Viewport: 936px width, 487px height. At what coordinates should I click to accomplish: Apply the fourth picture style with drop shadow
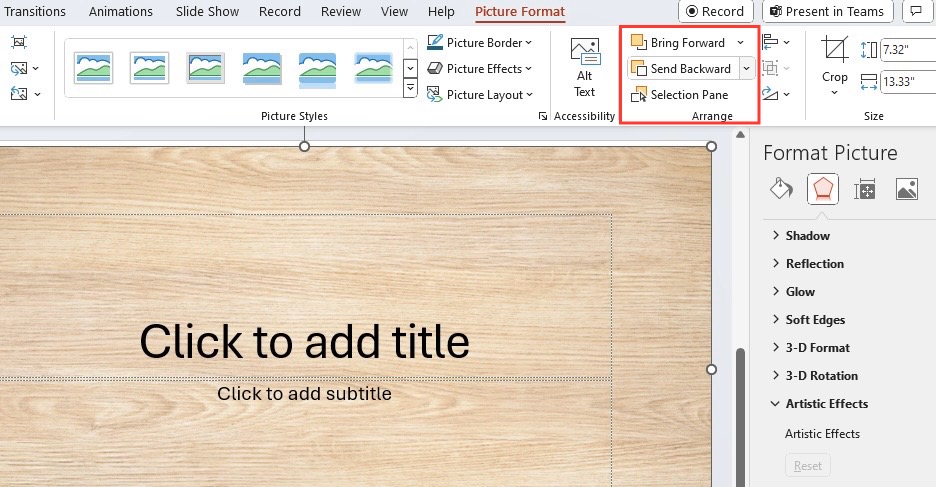tap(261, 67)
